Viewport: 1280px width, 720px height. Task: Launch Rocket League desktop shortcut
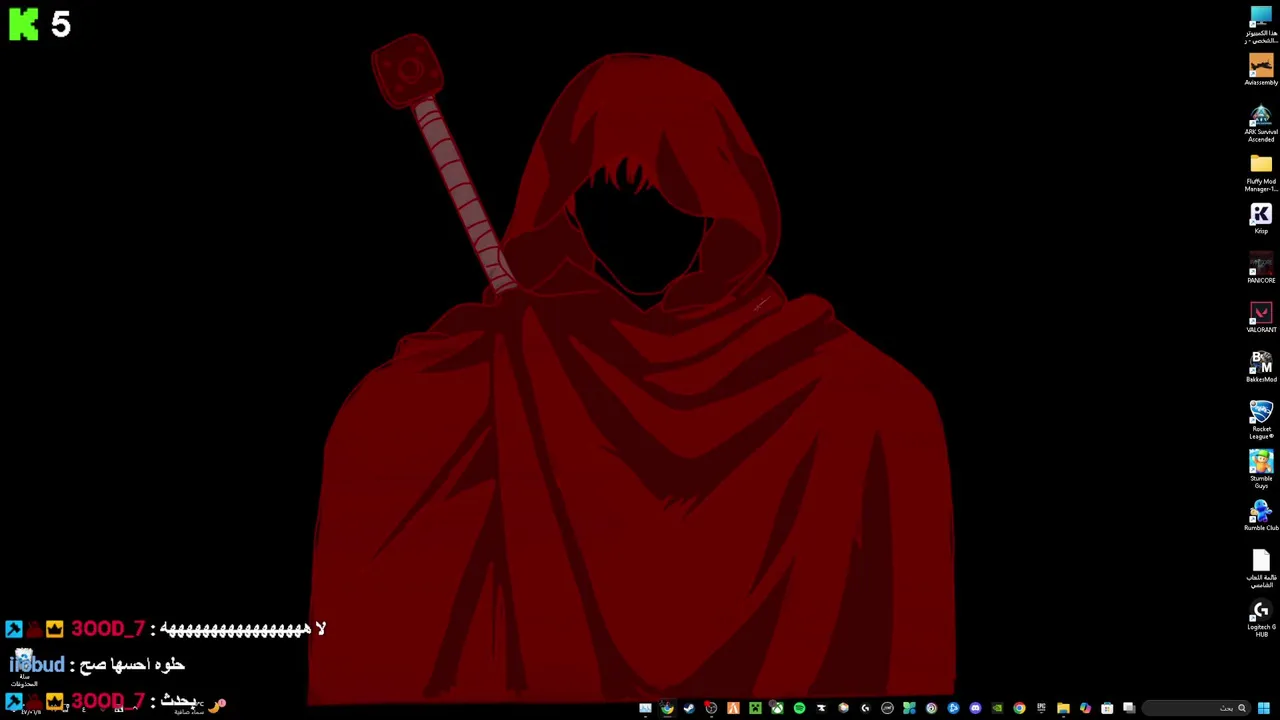click(x=1260, y=419)
